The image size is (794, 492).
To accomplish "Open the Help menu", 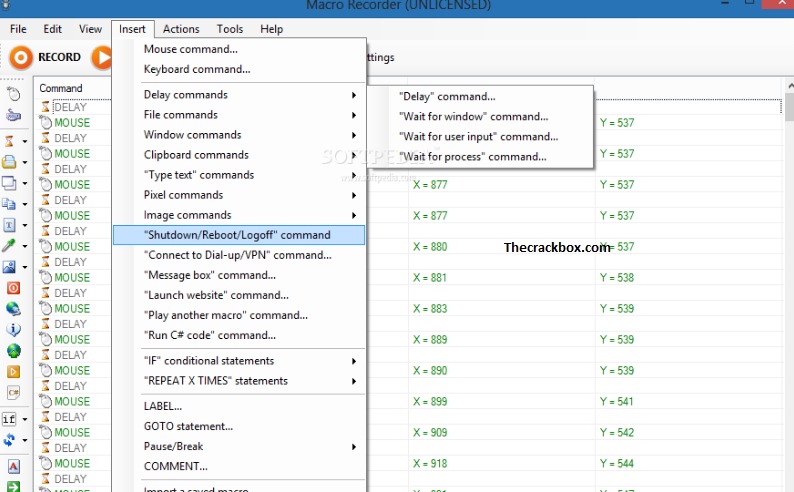I will [271, 29].
